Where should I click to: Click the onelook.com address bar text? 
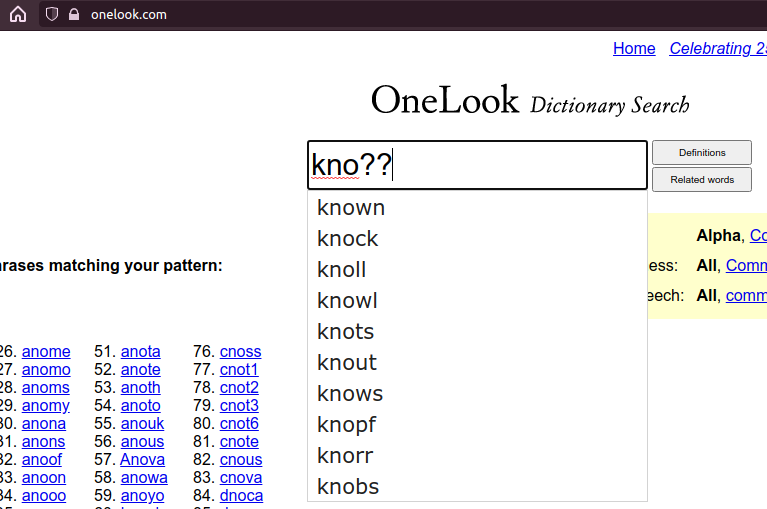(129, 15)
